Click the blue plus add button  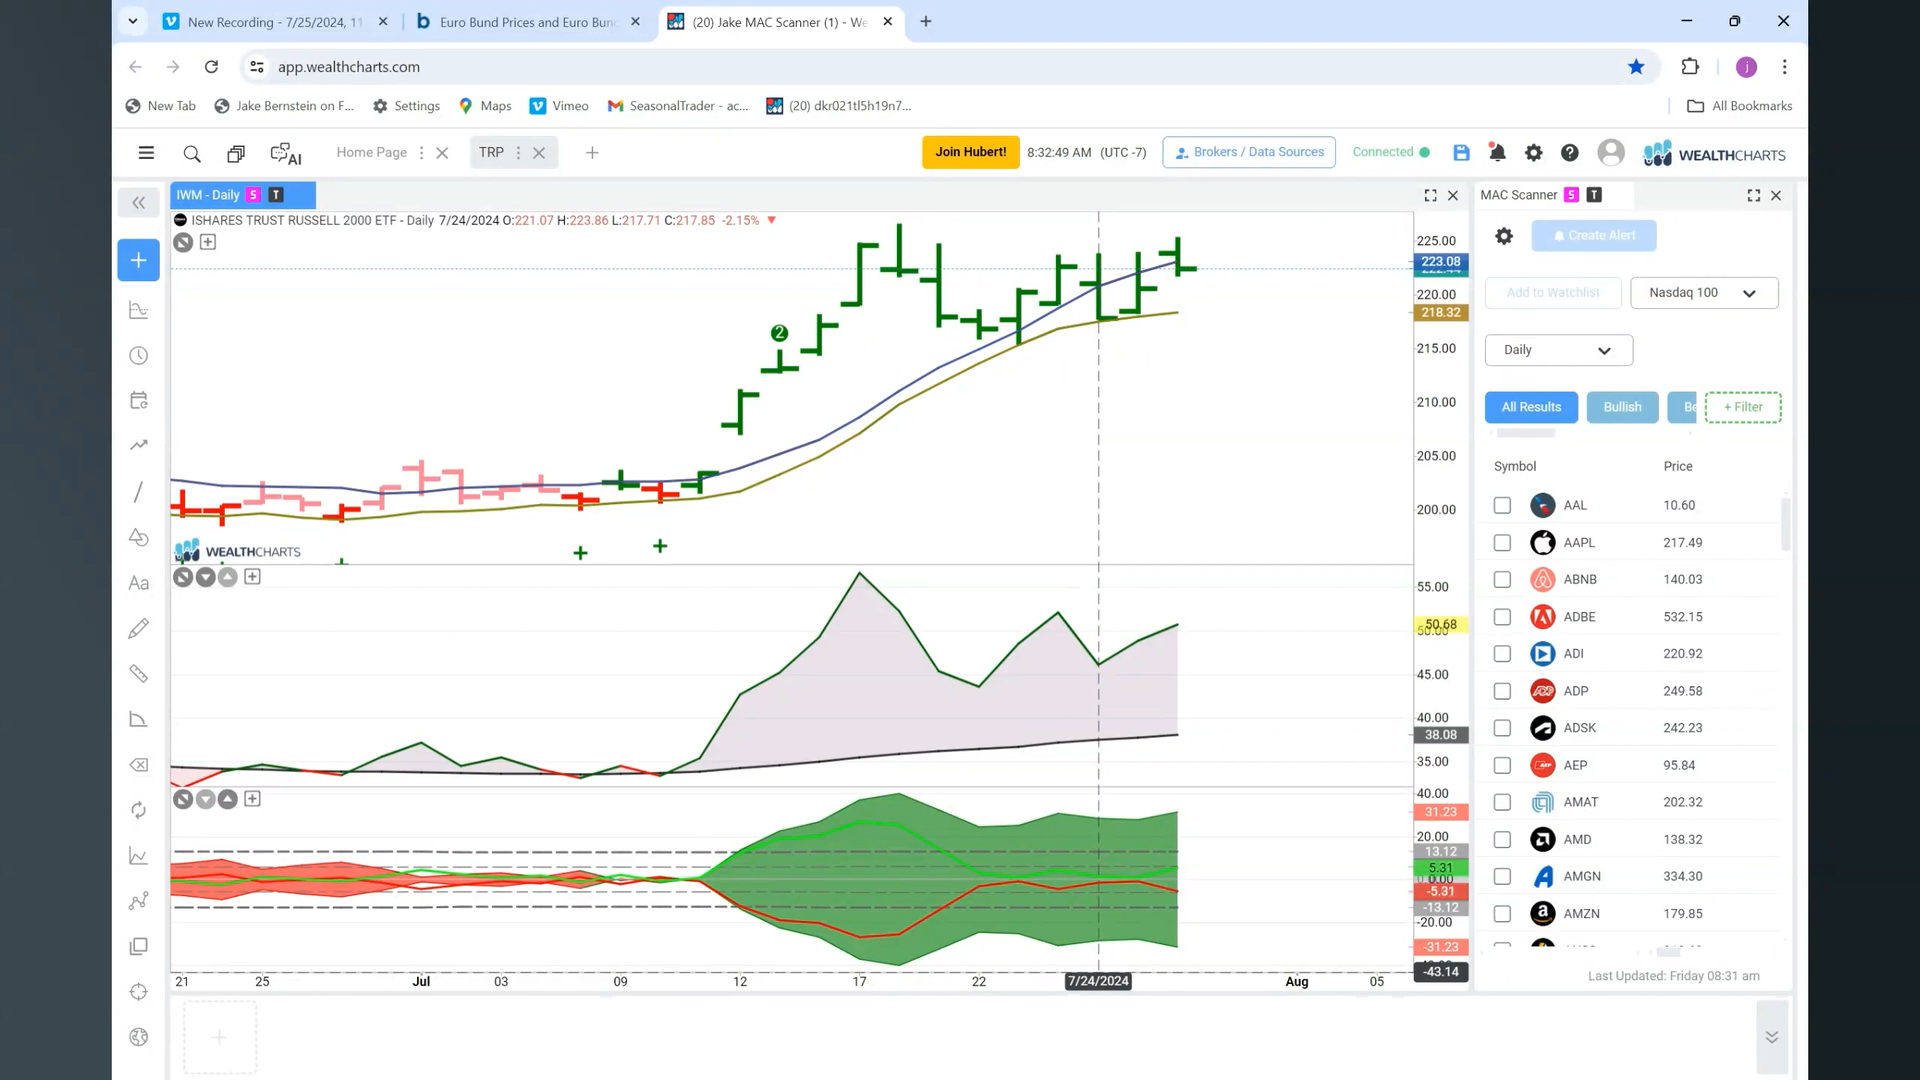139,260
